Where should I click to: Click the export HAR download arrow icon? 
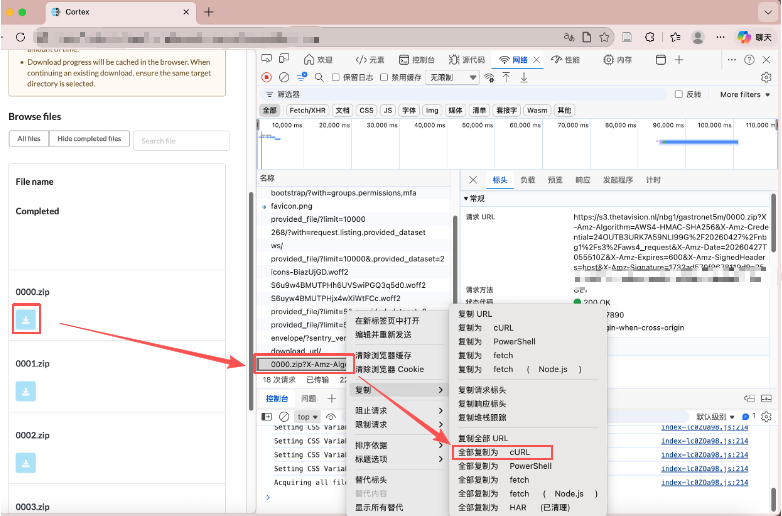coord(524,77)
